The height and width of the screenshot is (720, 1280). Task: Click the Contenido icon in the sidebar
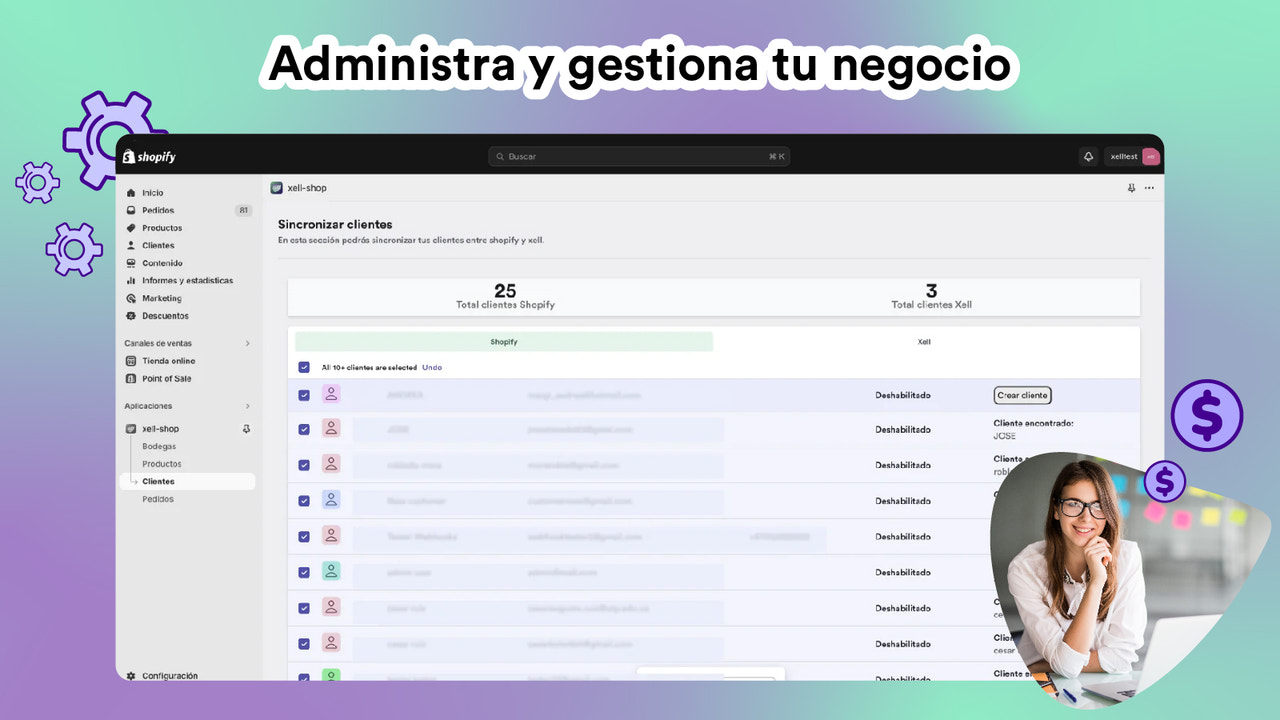tap(131, 263)
